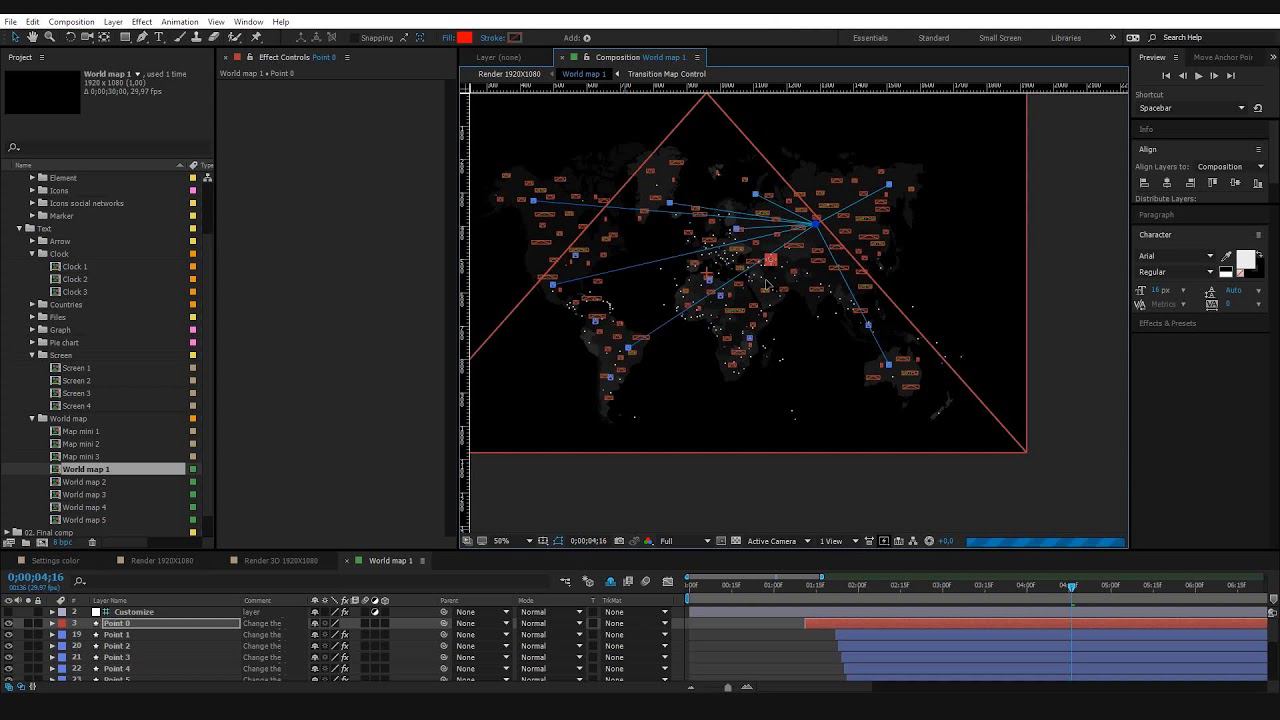Screen dimensions: 1280x720
Task: Click the Transition Map Control breadcrumb
Action: point(666,74)
